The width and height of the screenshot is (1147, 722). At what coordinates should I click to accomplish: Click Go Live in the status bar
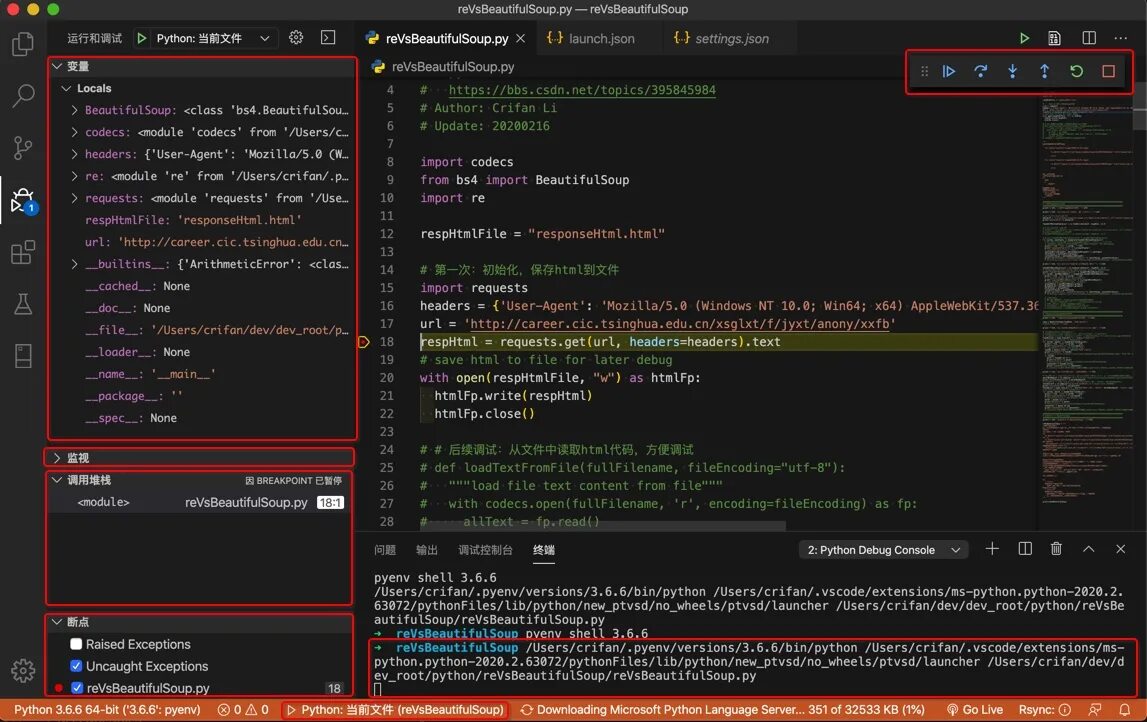pos(974,710)
